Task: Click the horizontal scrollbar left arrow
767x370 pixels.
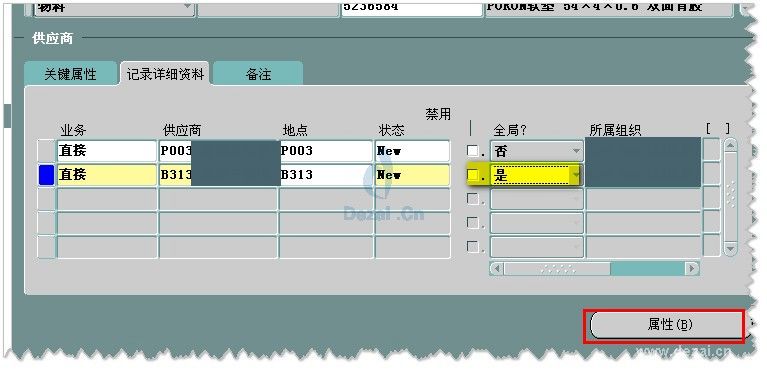Action: click(497, 268)
